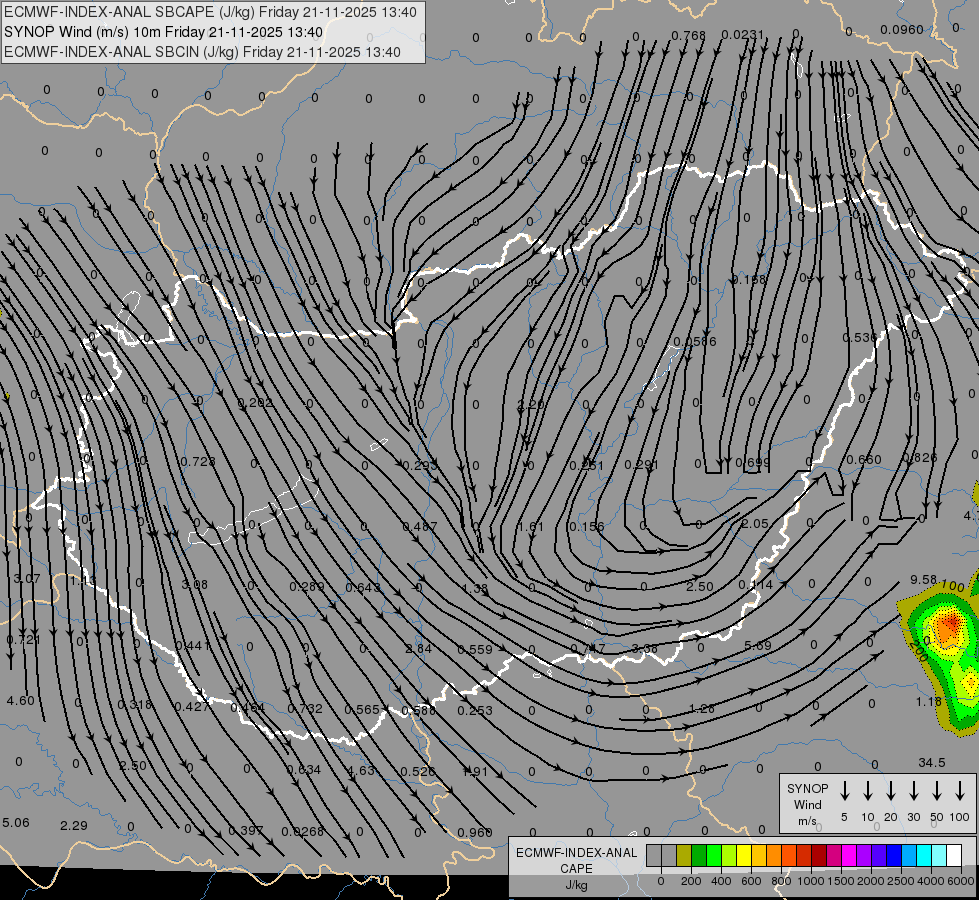Select the dark blue CAPE legend swatch
The image size is (979, 900).
coord(893,856)
